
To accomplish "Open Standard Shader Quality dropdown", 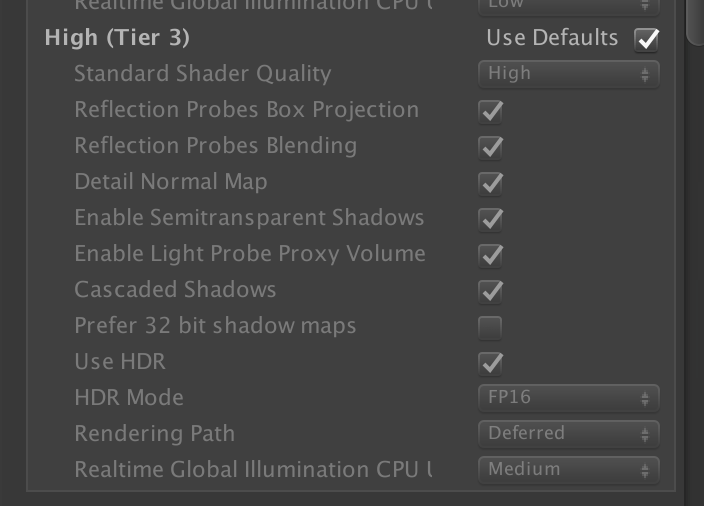I will 568,74.
